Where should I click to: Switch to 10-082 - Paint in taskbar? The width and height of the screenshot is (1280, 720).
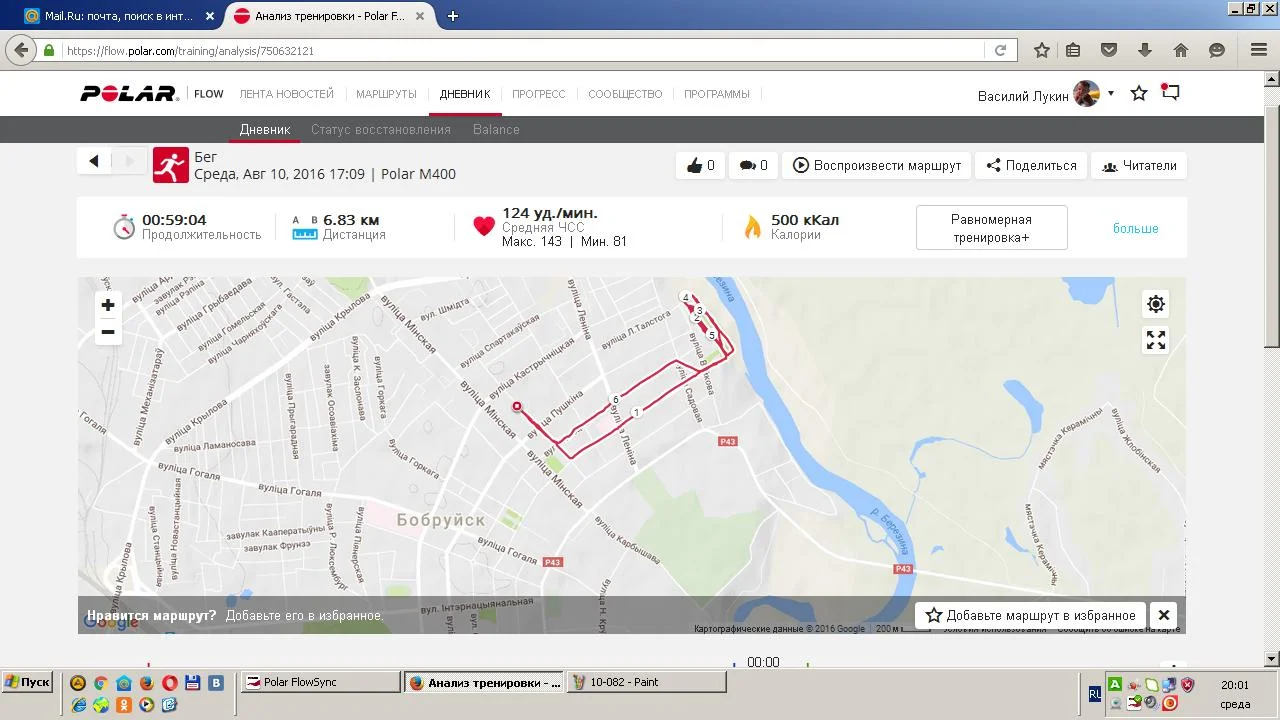648,682
